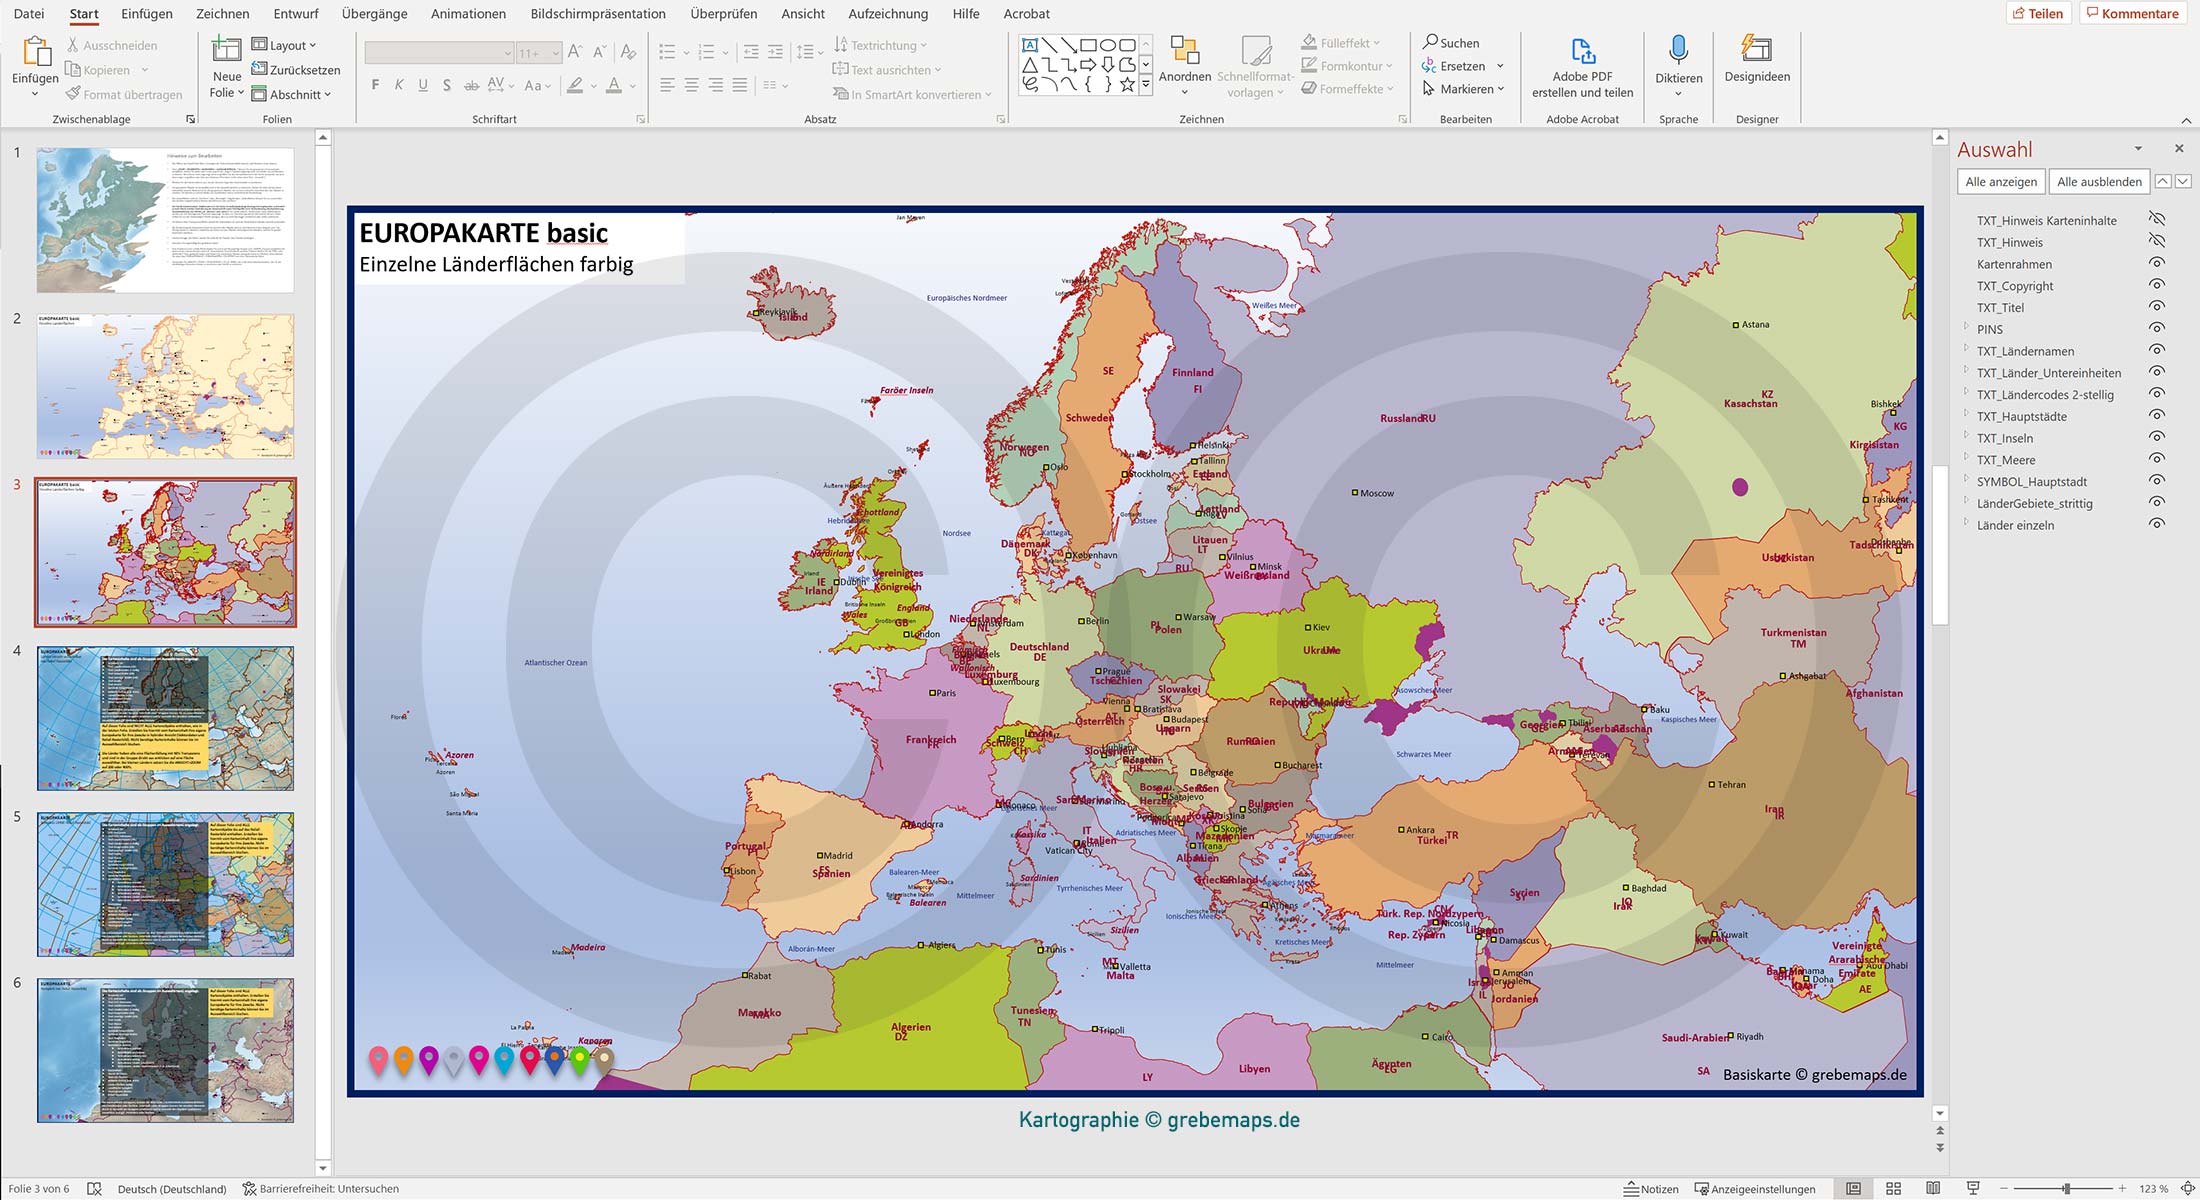Open the Fülleffekt dropdown
2200x1200 pixels.
point(1377,42)
